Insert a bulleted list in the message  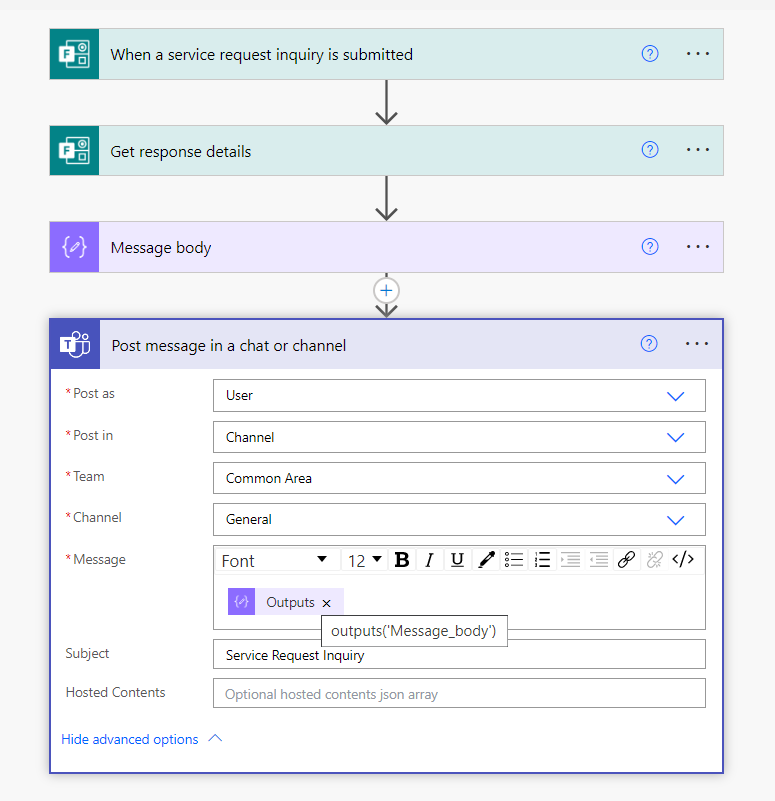pos(514,560)
